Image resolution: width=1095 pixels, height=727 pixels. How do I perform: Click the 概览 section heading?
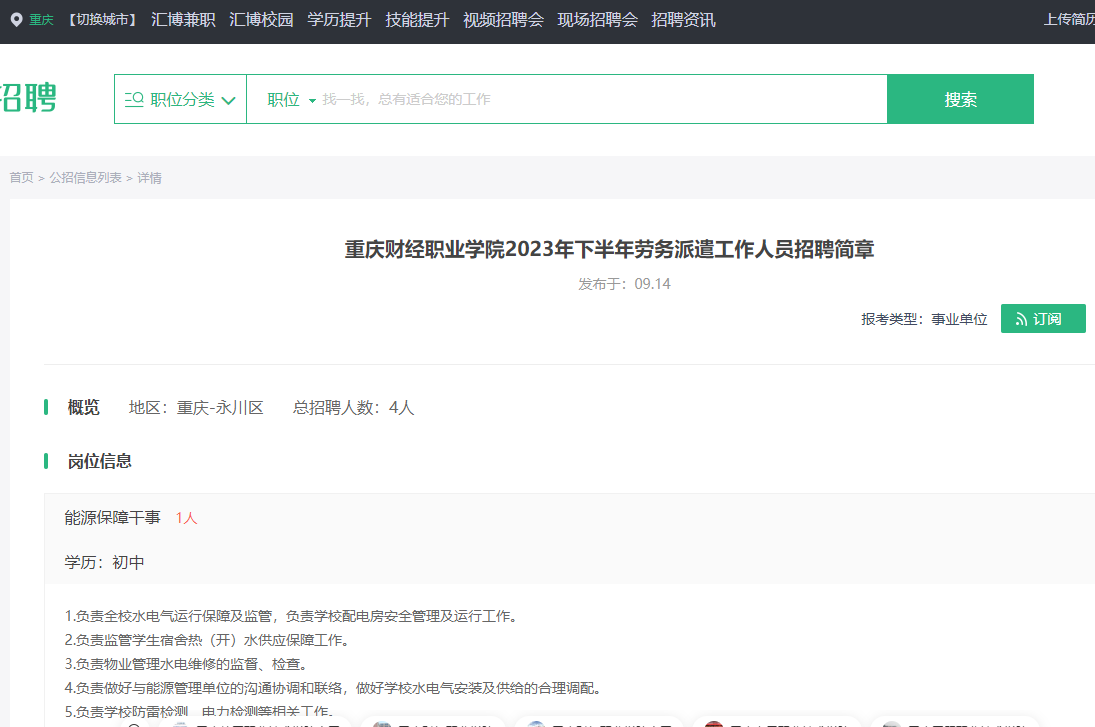pyautogui.click(x=83, y=407)
